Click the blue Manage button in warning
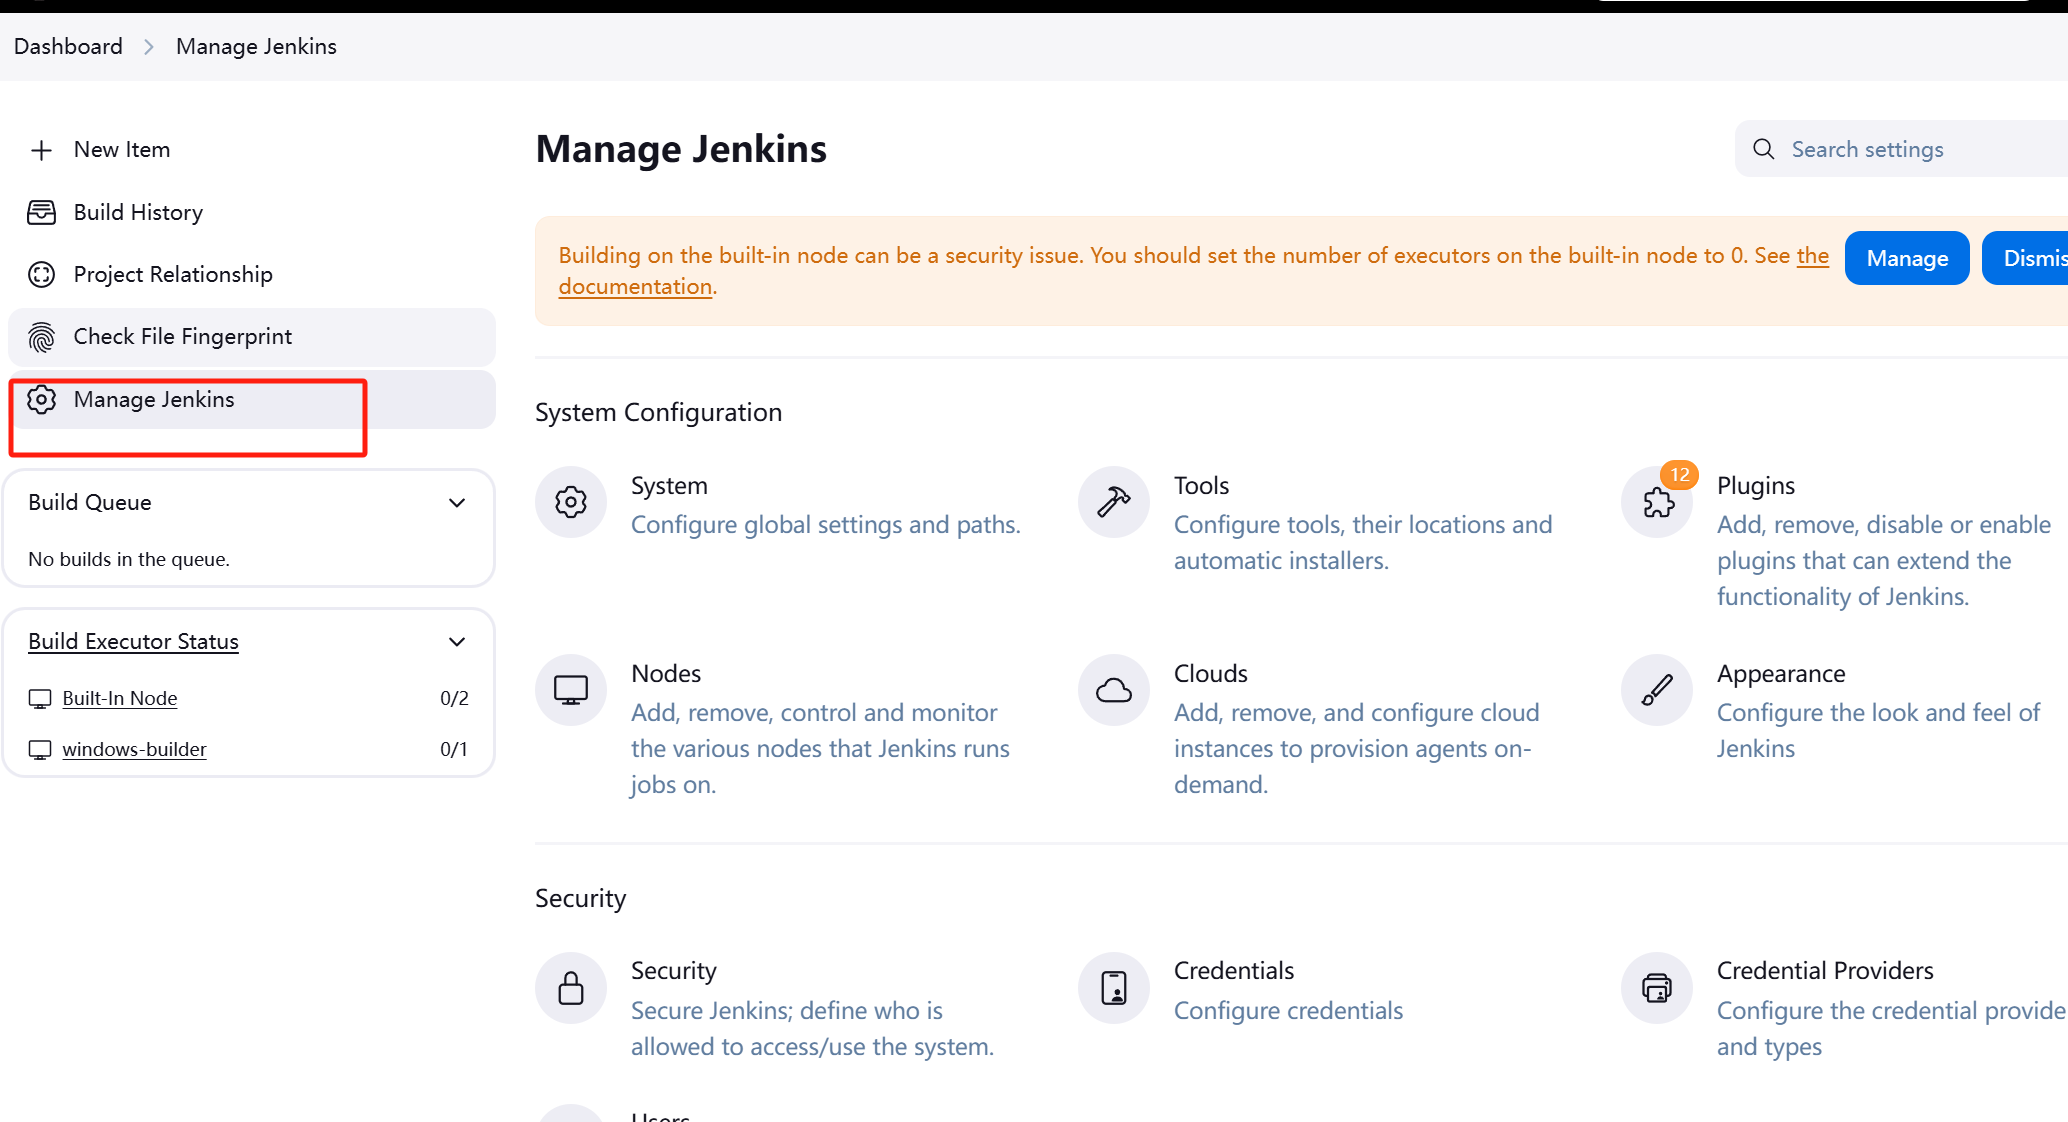2068x1122 pixels. pyautogui.click(x=1907, y=258)
